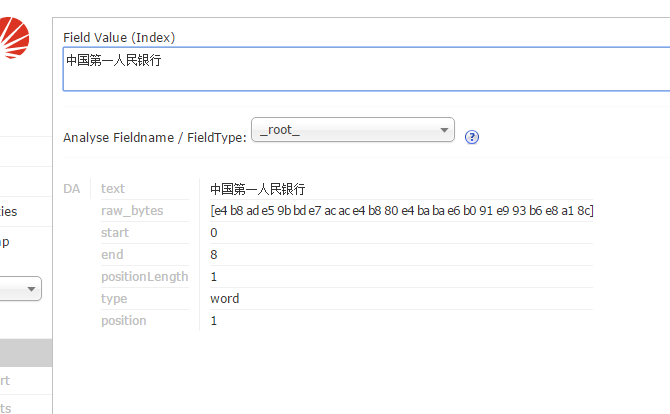Screen dimensions: 670x414
Task: Click the 'position' row label
Action: (x=123, y=321)
